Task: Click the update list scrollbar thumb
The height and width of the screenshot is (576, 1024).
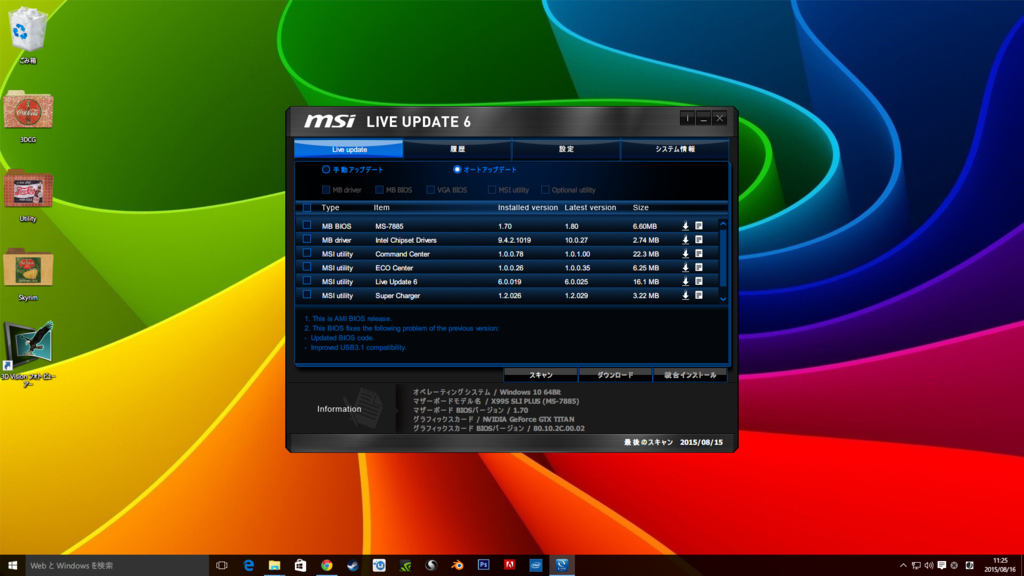Action: [723, 257]
